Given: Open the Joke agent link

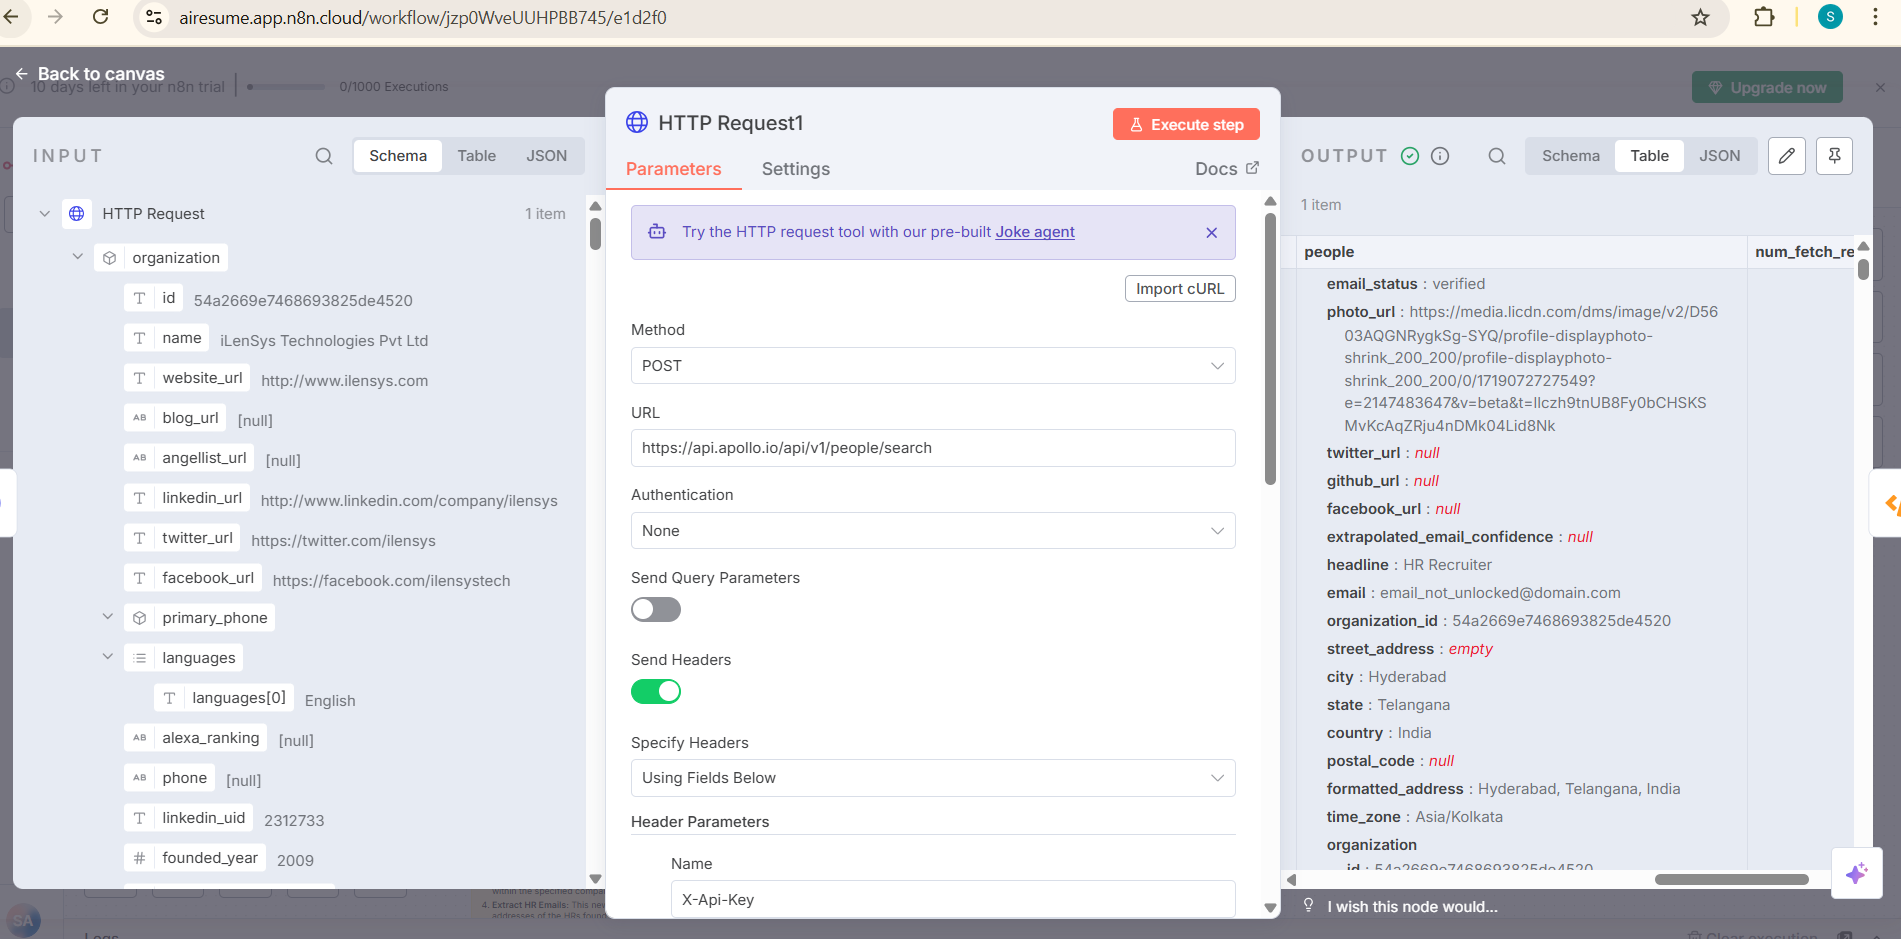Looking at the screenshot, I should [1035, 232].
